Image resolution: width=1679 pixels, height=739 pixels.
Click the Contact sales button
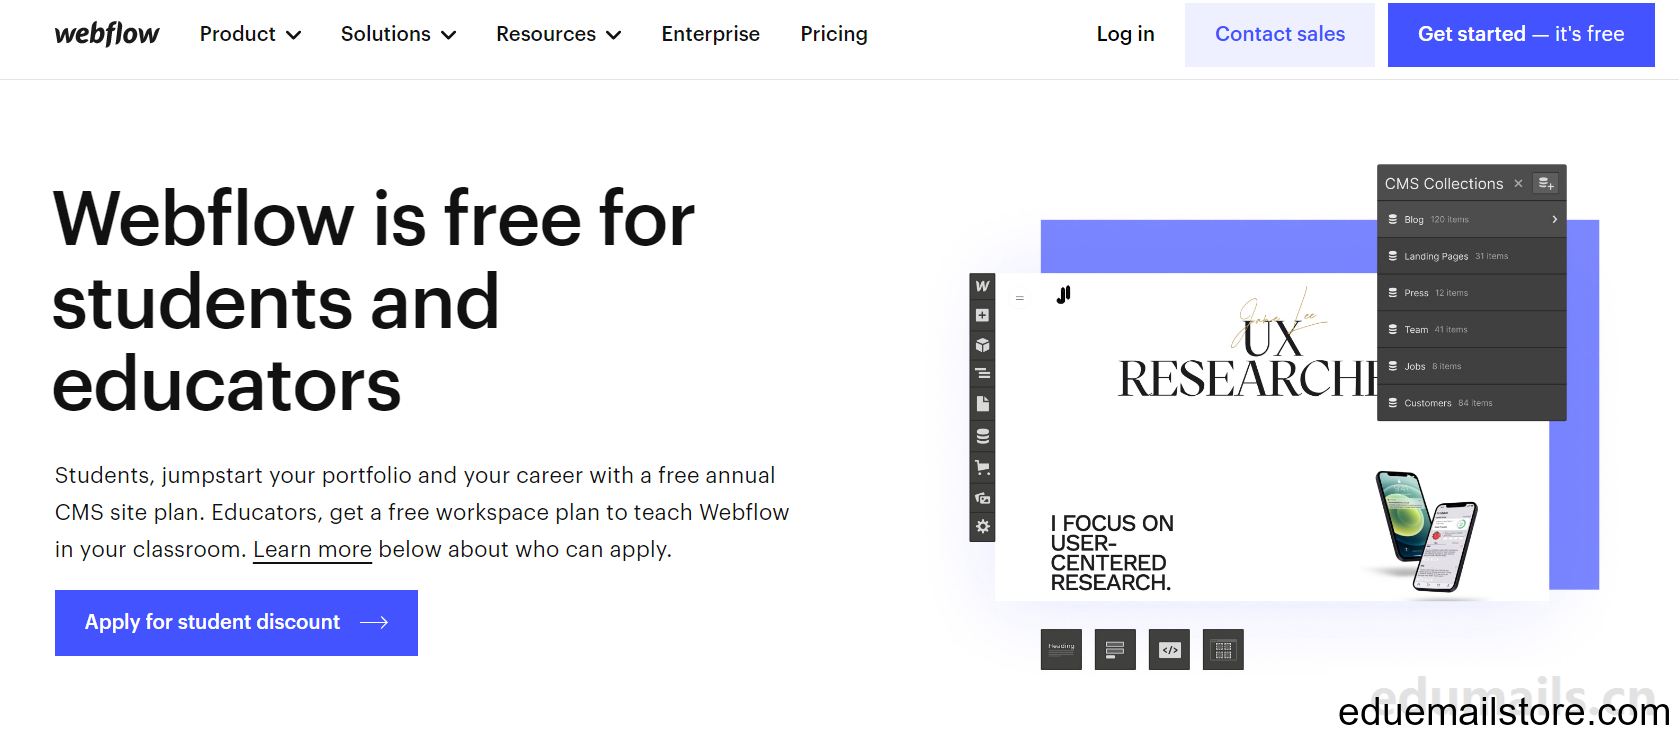click(x=1279, y=35)
